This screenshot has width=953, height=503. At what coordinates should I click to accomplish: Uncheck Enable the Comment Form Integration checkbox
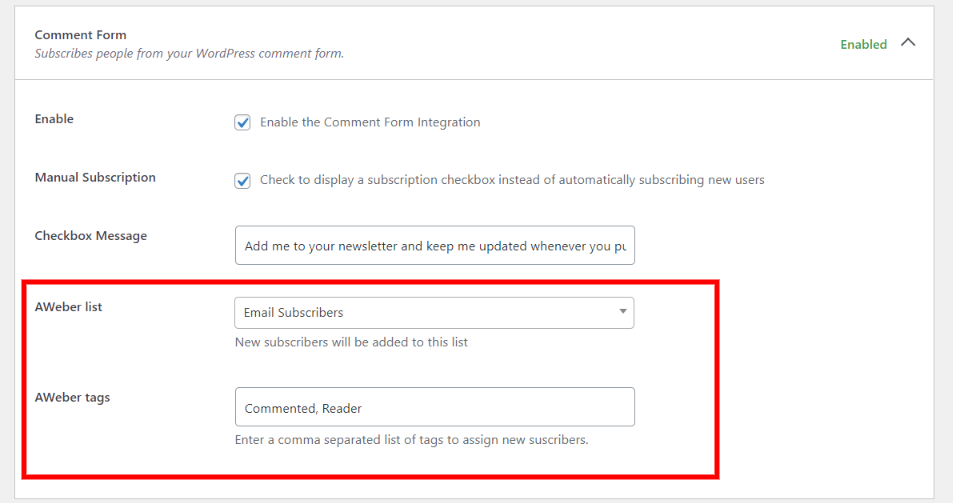click(243, 123)
